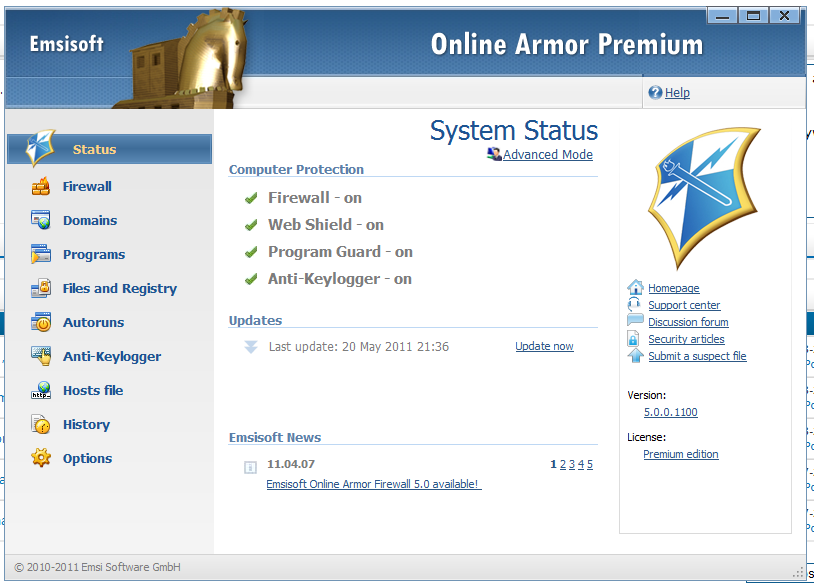Open Security articles link

686,339
